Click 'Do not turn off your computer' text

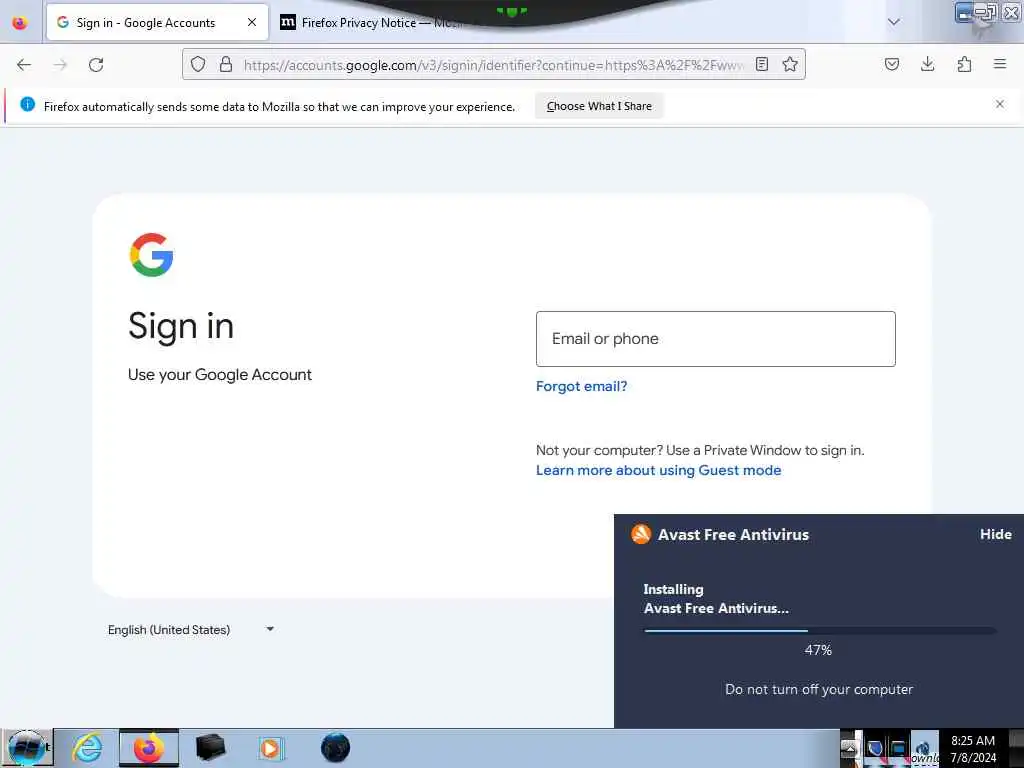point(819,689)
